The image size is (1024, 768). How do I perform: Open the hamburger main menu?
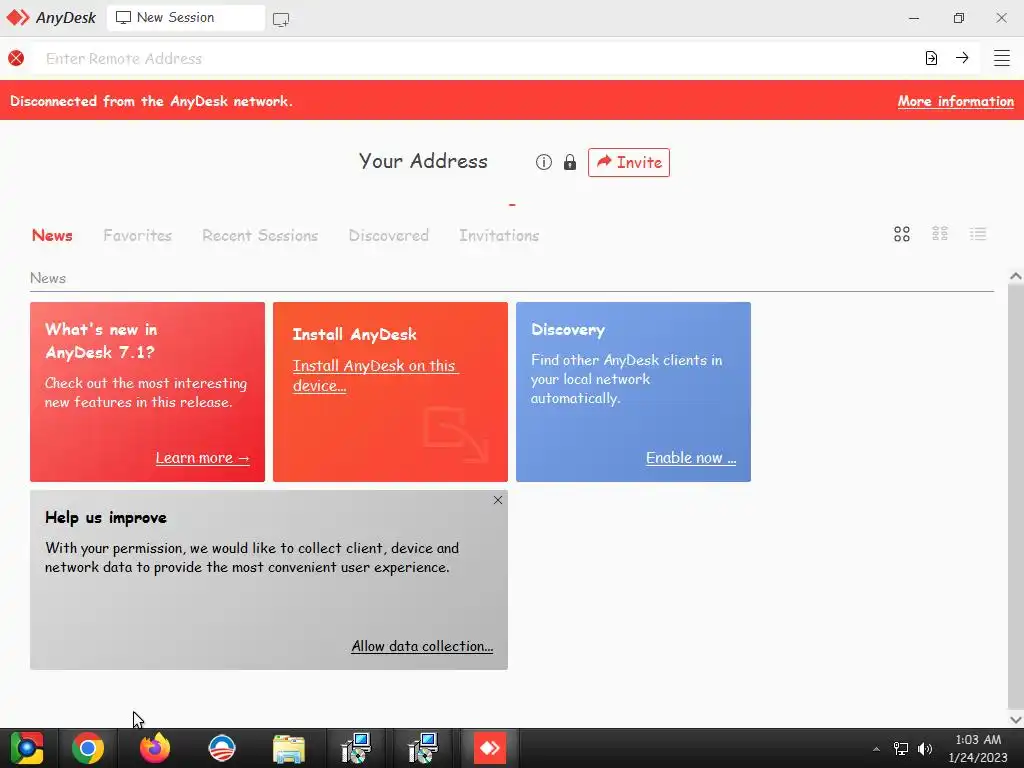1002,58
